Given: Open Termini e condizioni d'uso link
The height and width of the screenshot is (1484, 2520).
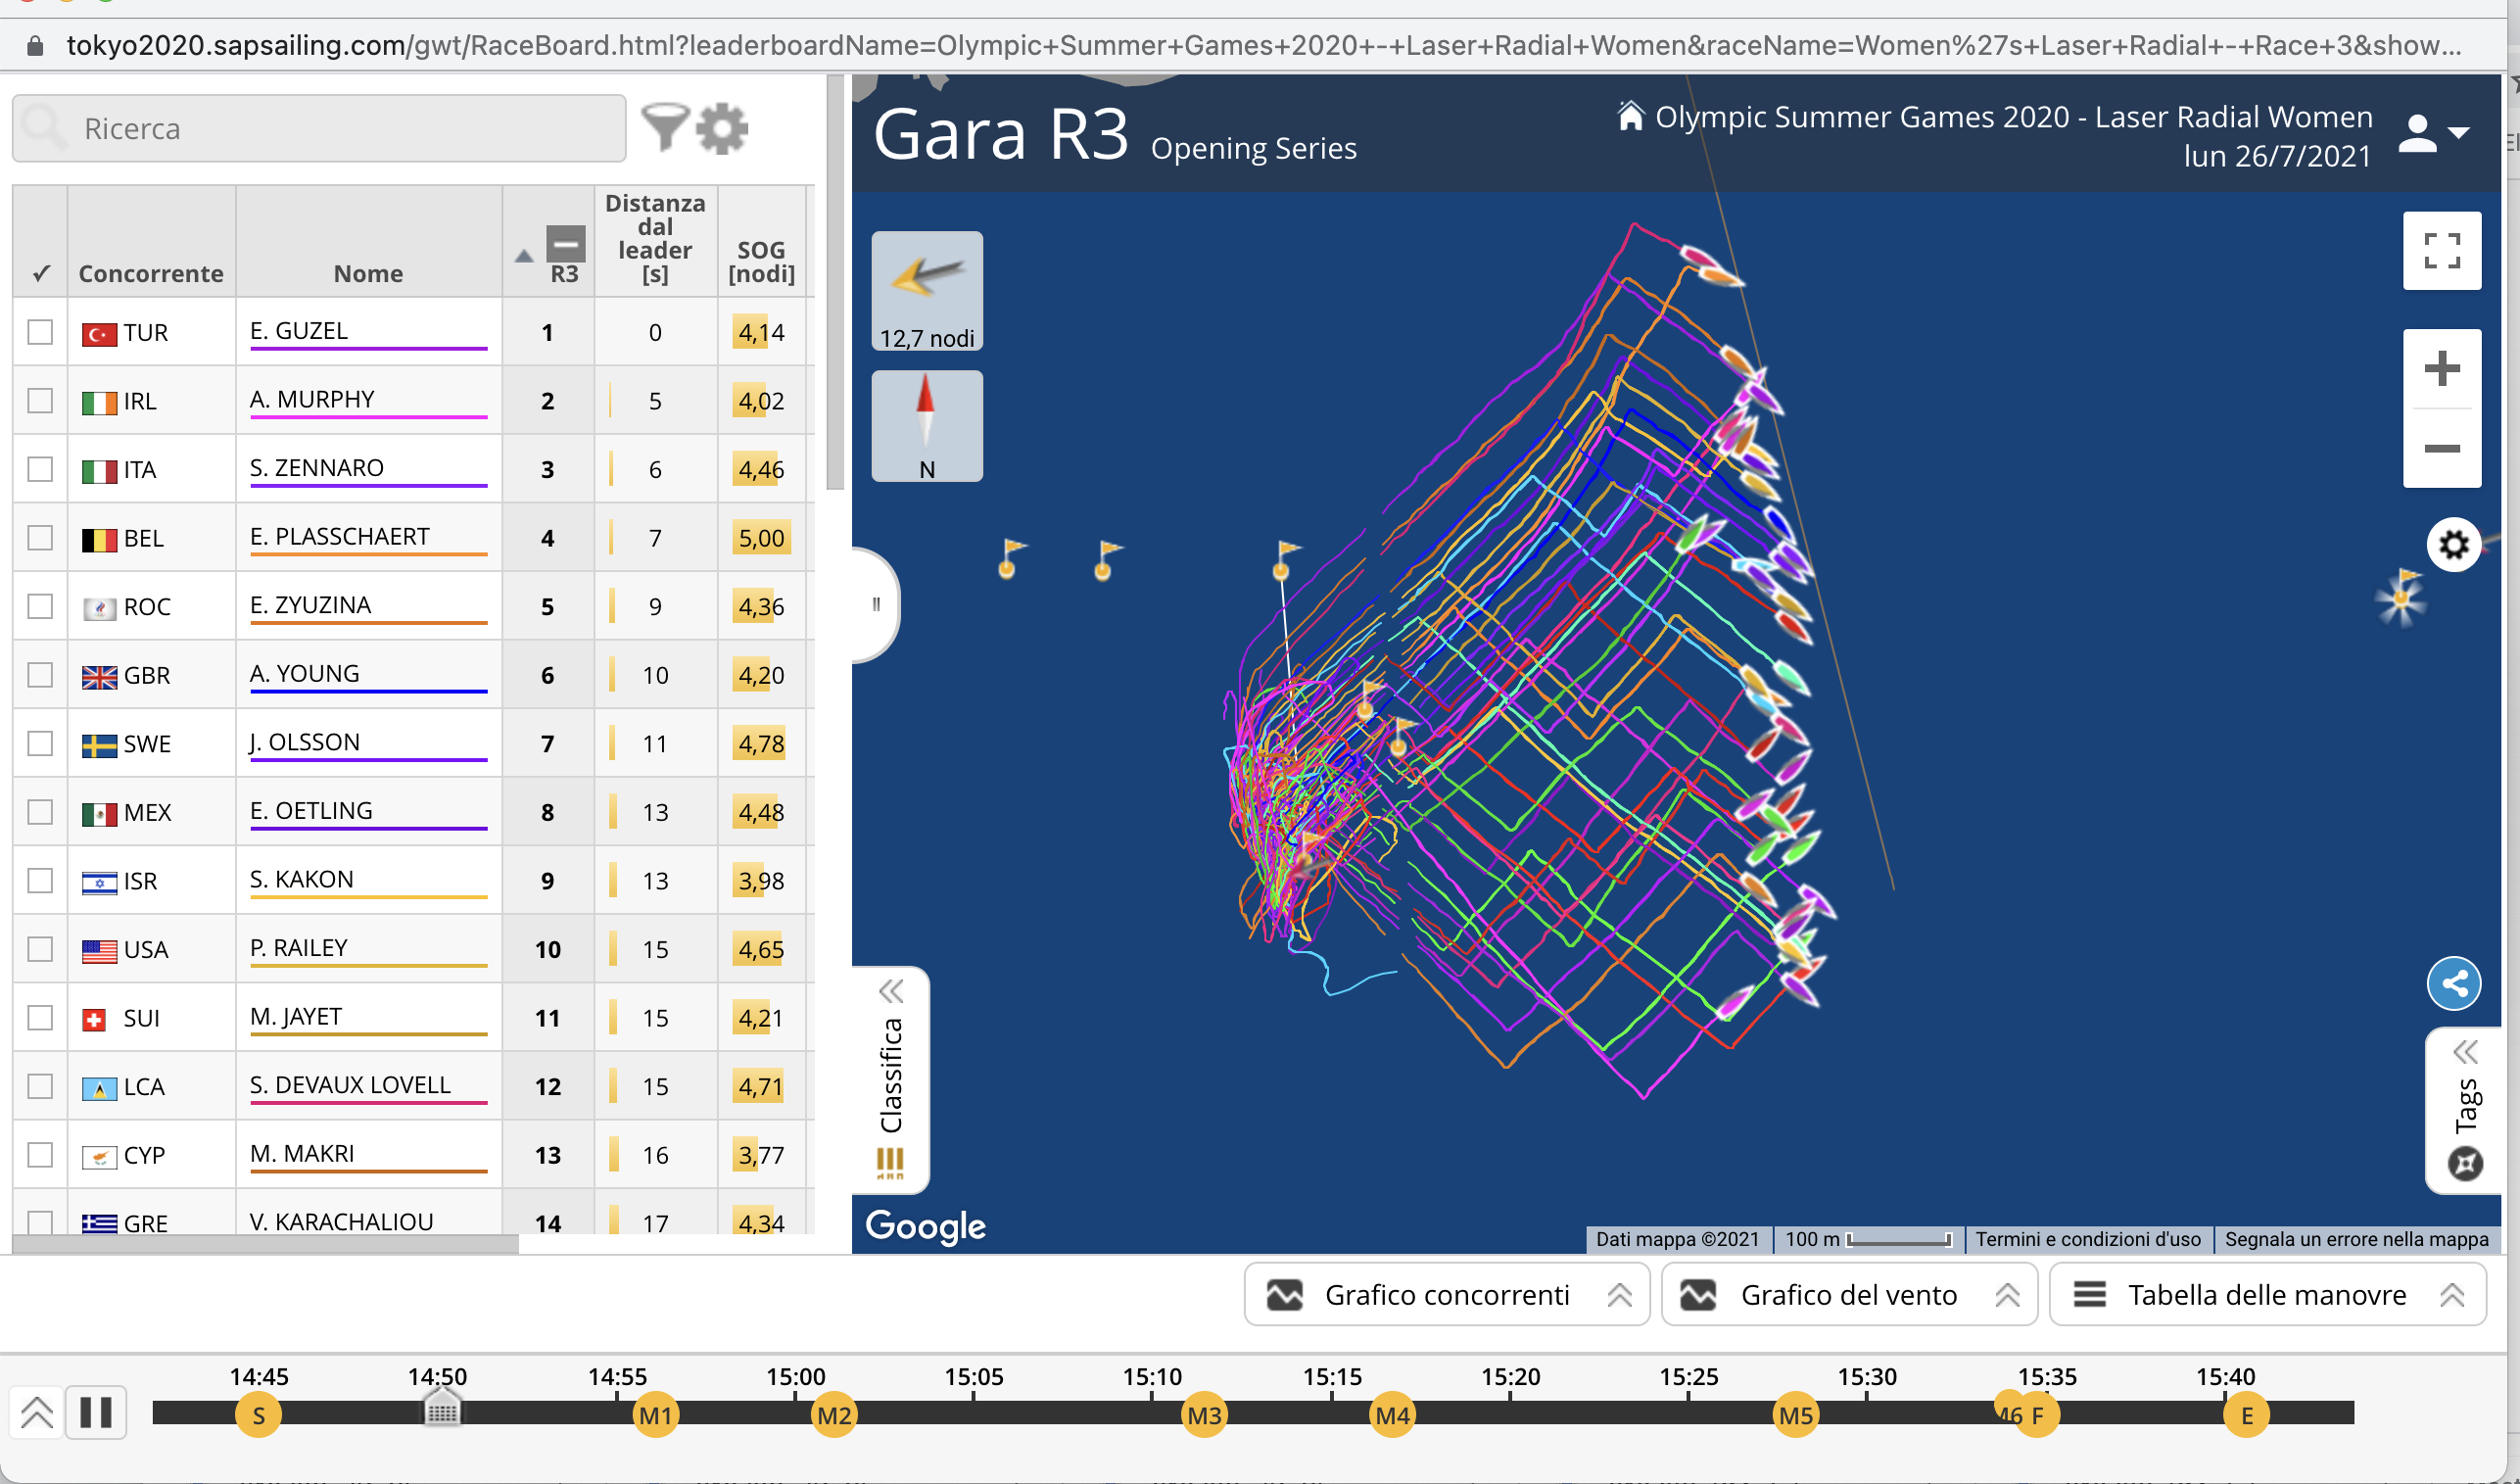Looking at the screenshot, I should click(x=2088, y=1239).
